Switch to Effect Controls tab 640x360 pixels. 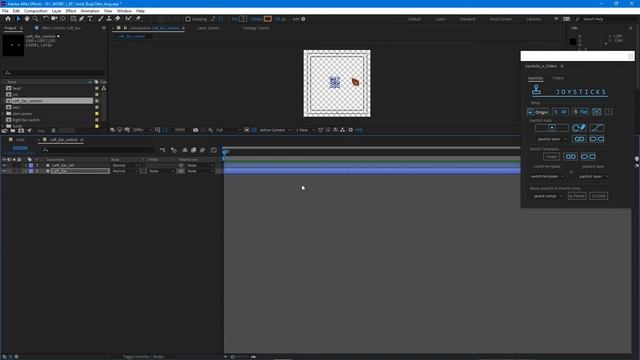coord(61,28)
